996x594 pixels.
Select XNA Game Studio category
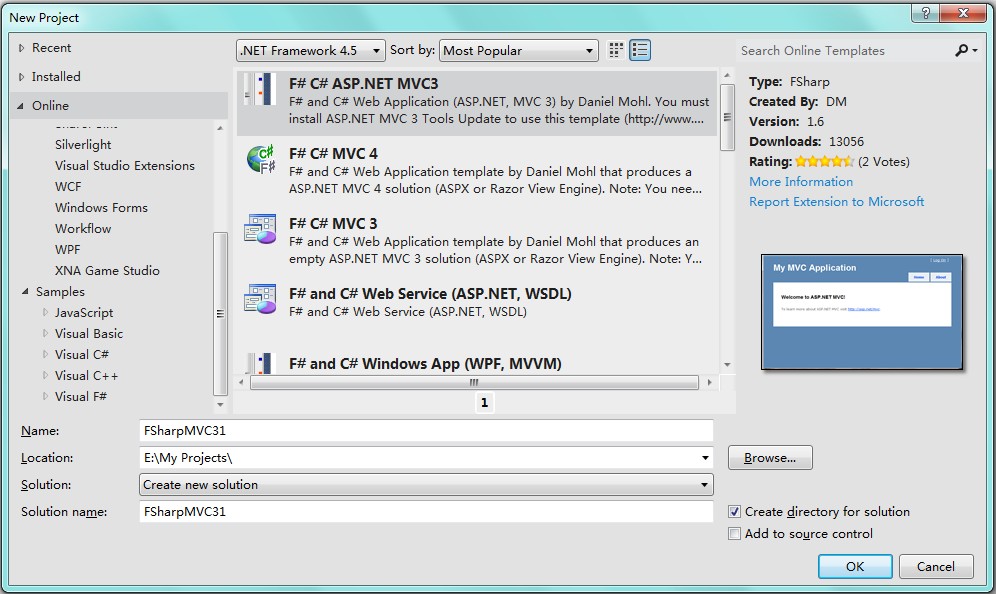(107, 271)
